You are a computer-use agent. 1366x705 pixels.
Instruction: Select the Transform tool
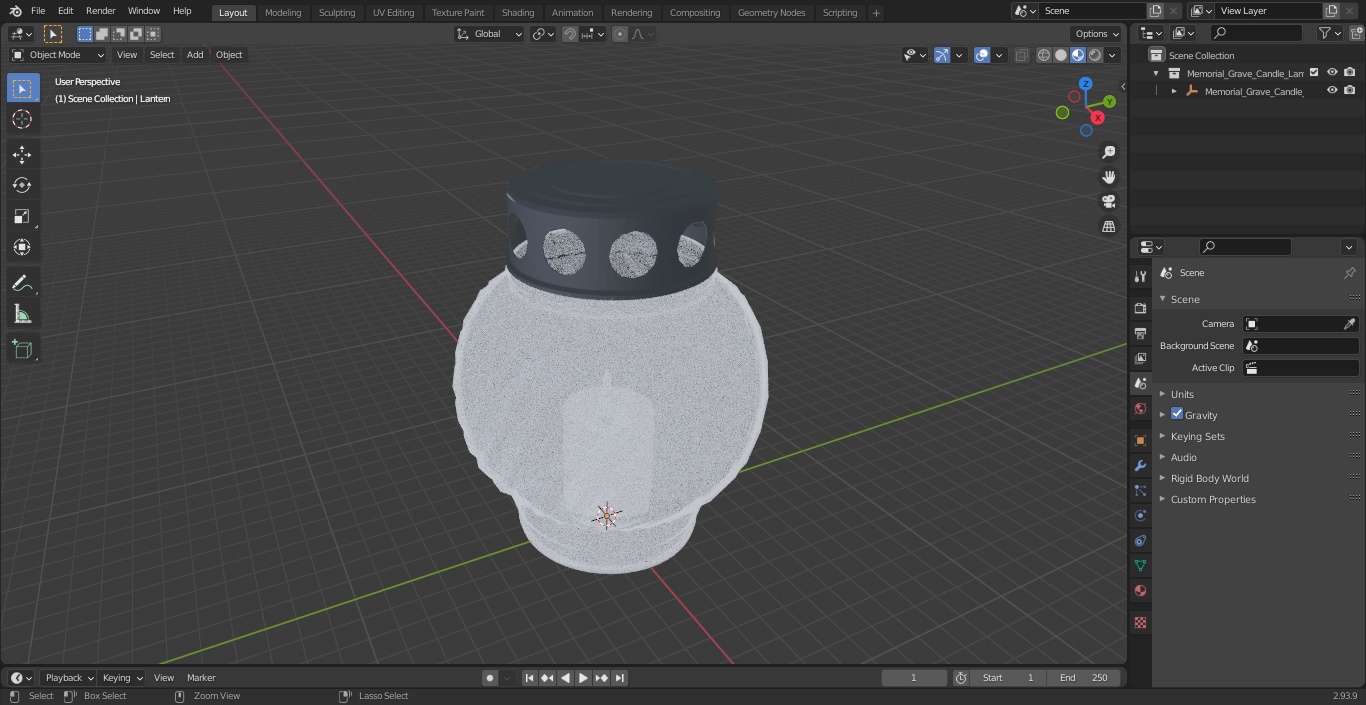click(22, 247)
